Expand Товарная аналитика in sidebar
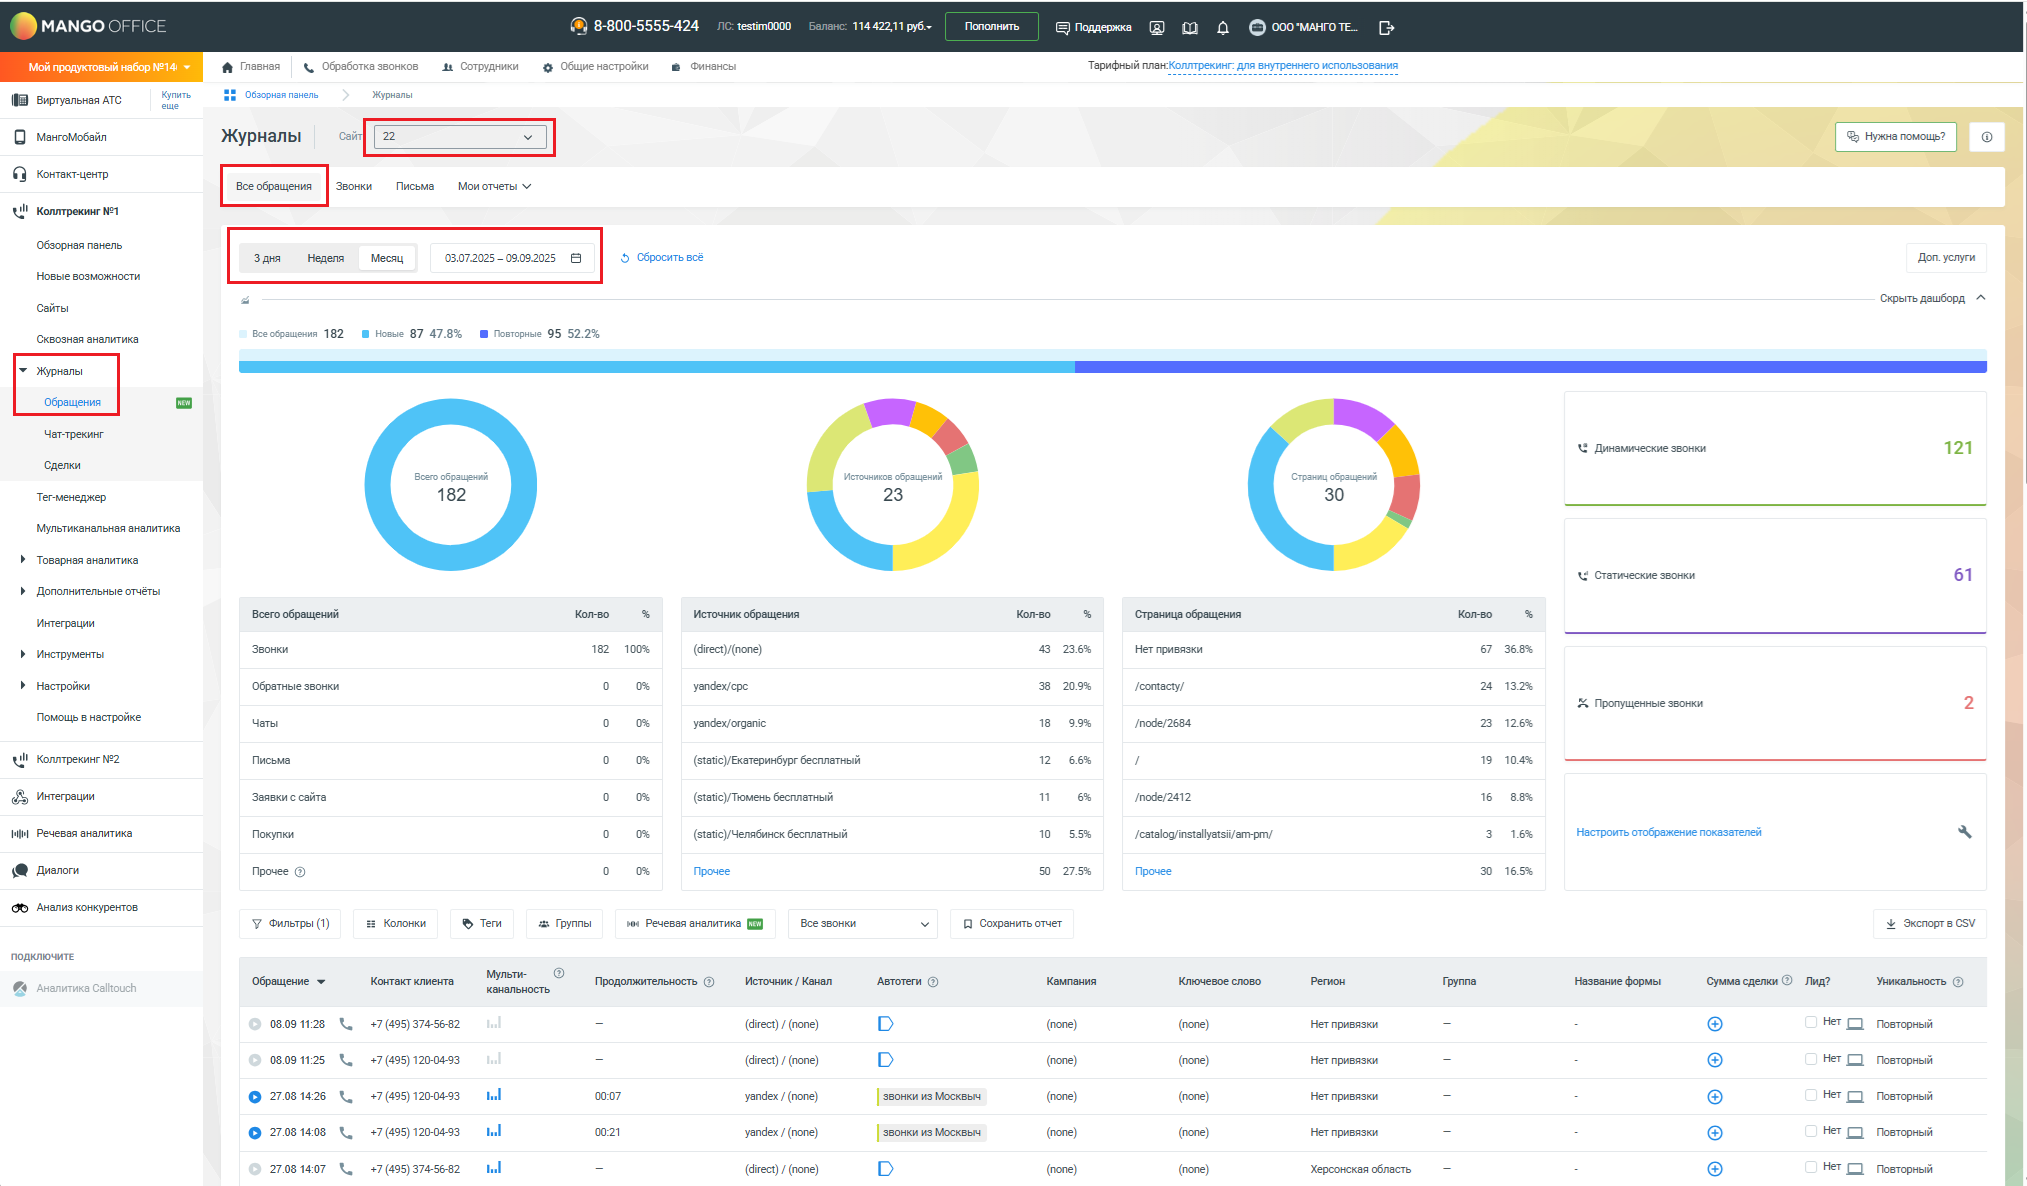 (23, 560)
